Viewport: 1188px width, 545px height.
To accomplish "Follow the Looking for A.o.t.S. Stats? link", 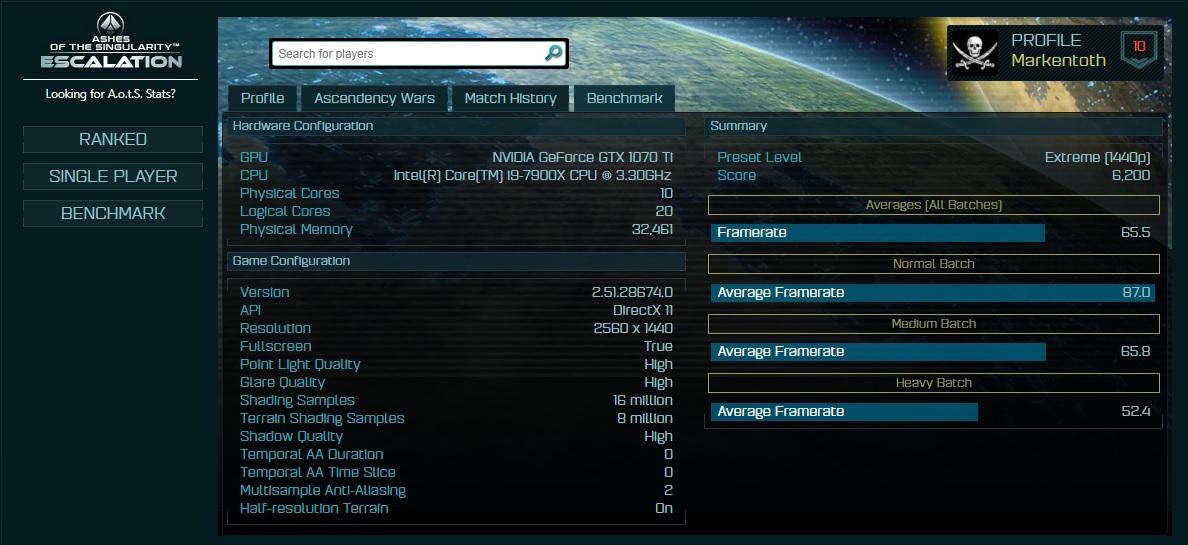I will [x=111, y=94].
